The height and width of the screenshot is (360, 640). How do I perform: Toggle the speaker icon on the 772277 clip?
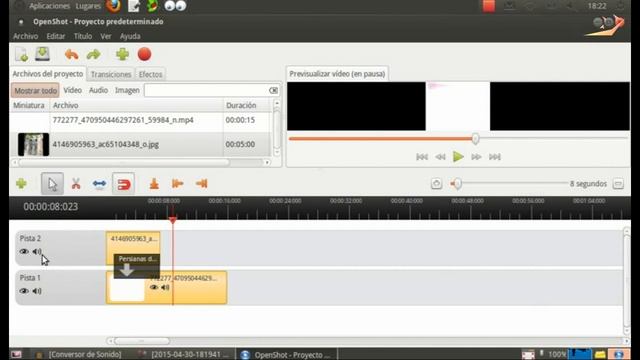point(165,287)
